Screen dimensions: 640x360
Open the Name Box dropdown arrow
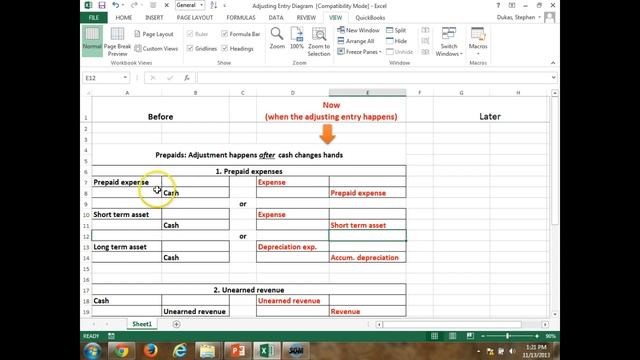click(125, 78)
